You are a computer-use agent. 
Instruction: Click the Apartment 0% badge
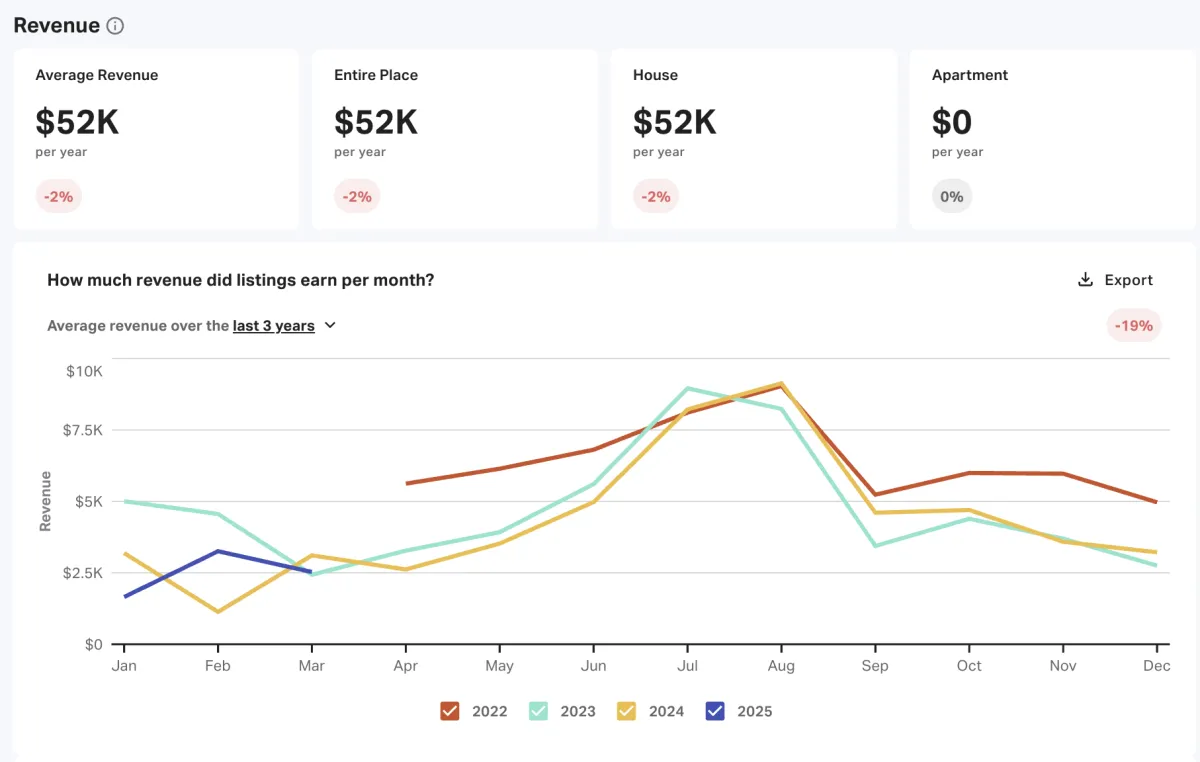[x=951, y=196]
